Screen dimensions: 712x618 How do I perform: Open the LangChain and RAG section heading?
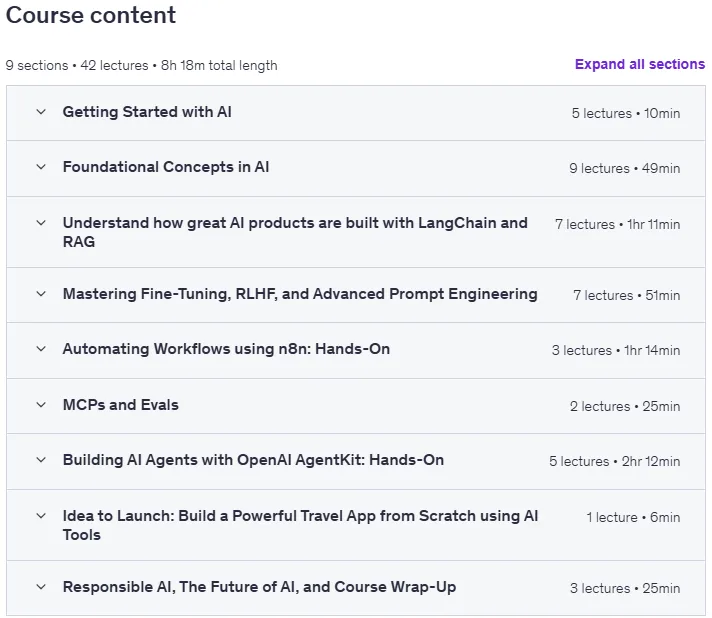[x=295, y=232]
